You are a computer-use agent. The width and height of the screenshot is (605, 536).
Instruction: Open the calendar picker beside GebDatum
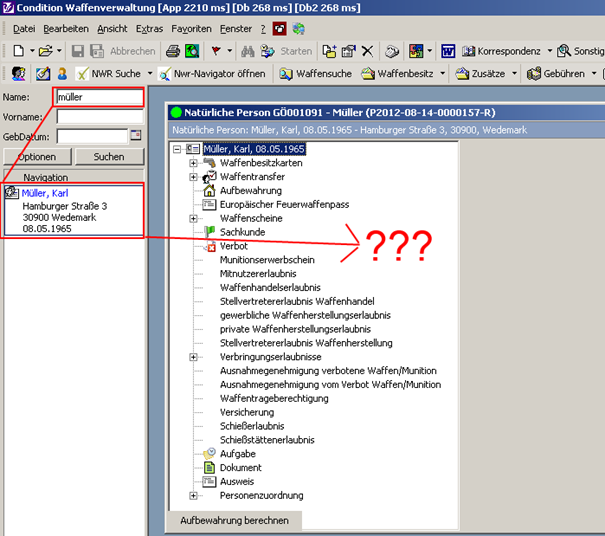click(x=136, y=136)
